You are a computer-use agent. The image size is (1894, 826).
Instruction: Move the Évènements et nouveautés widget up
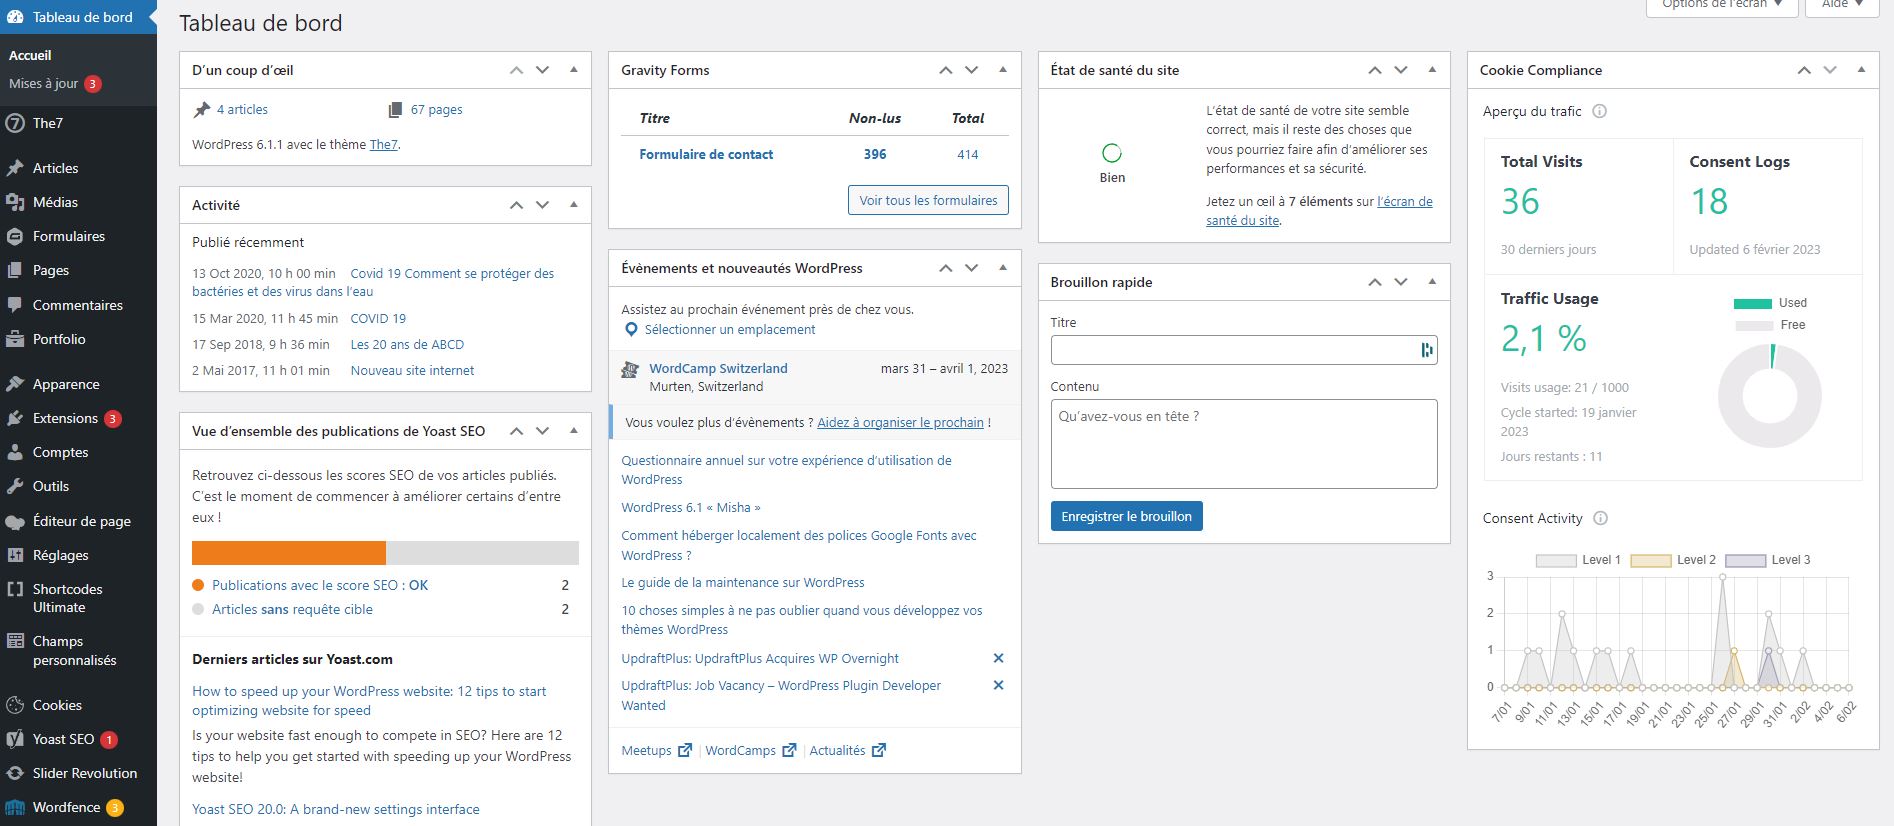click(x=945, y=268)
